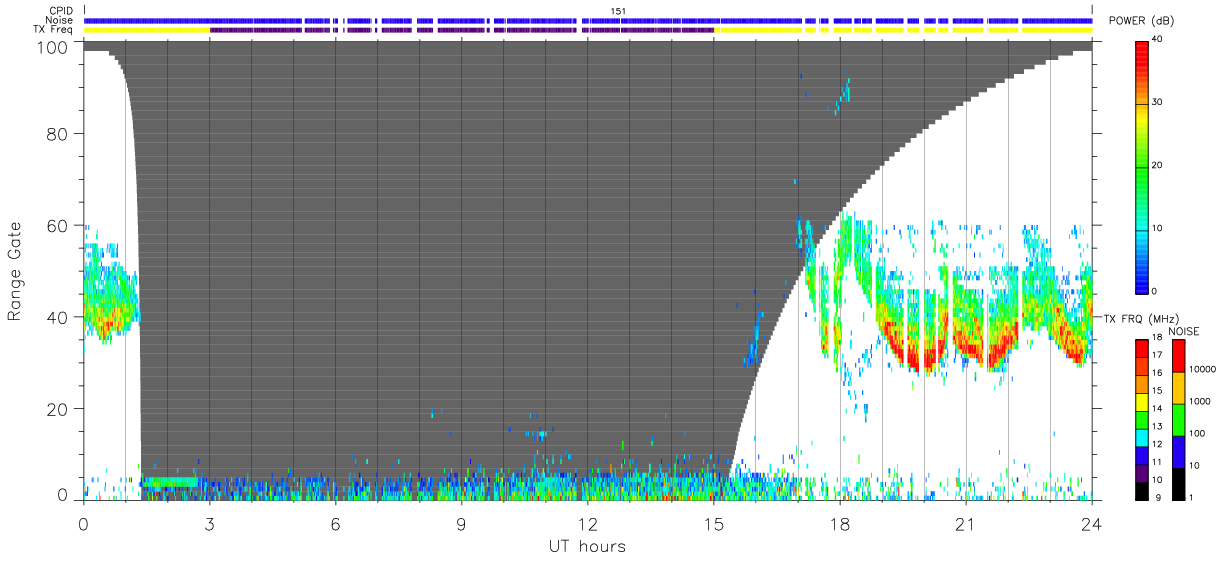Click the blue Noise bar near 12 UT

[600, 20]
